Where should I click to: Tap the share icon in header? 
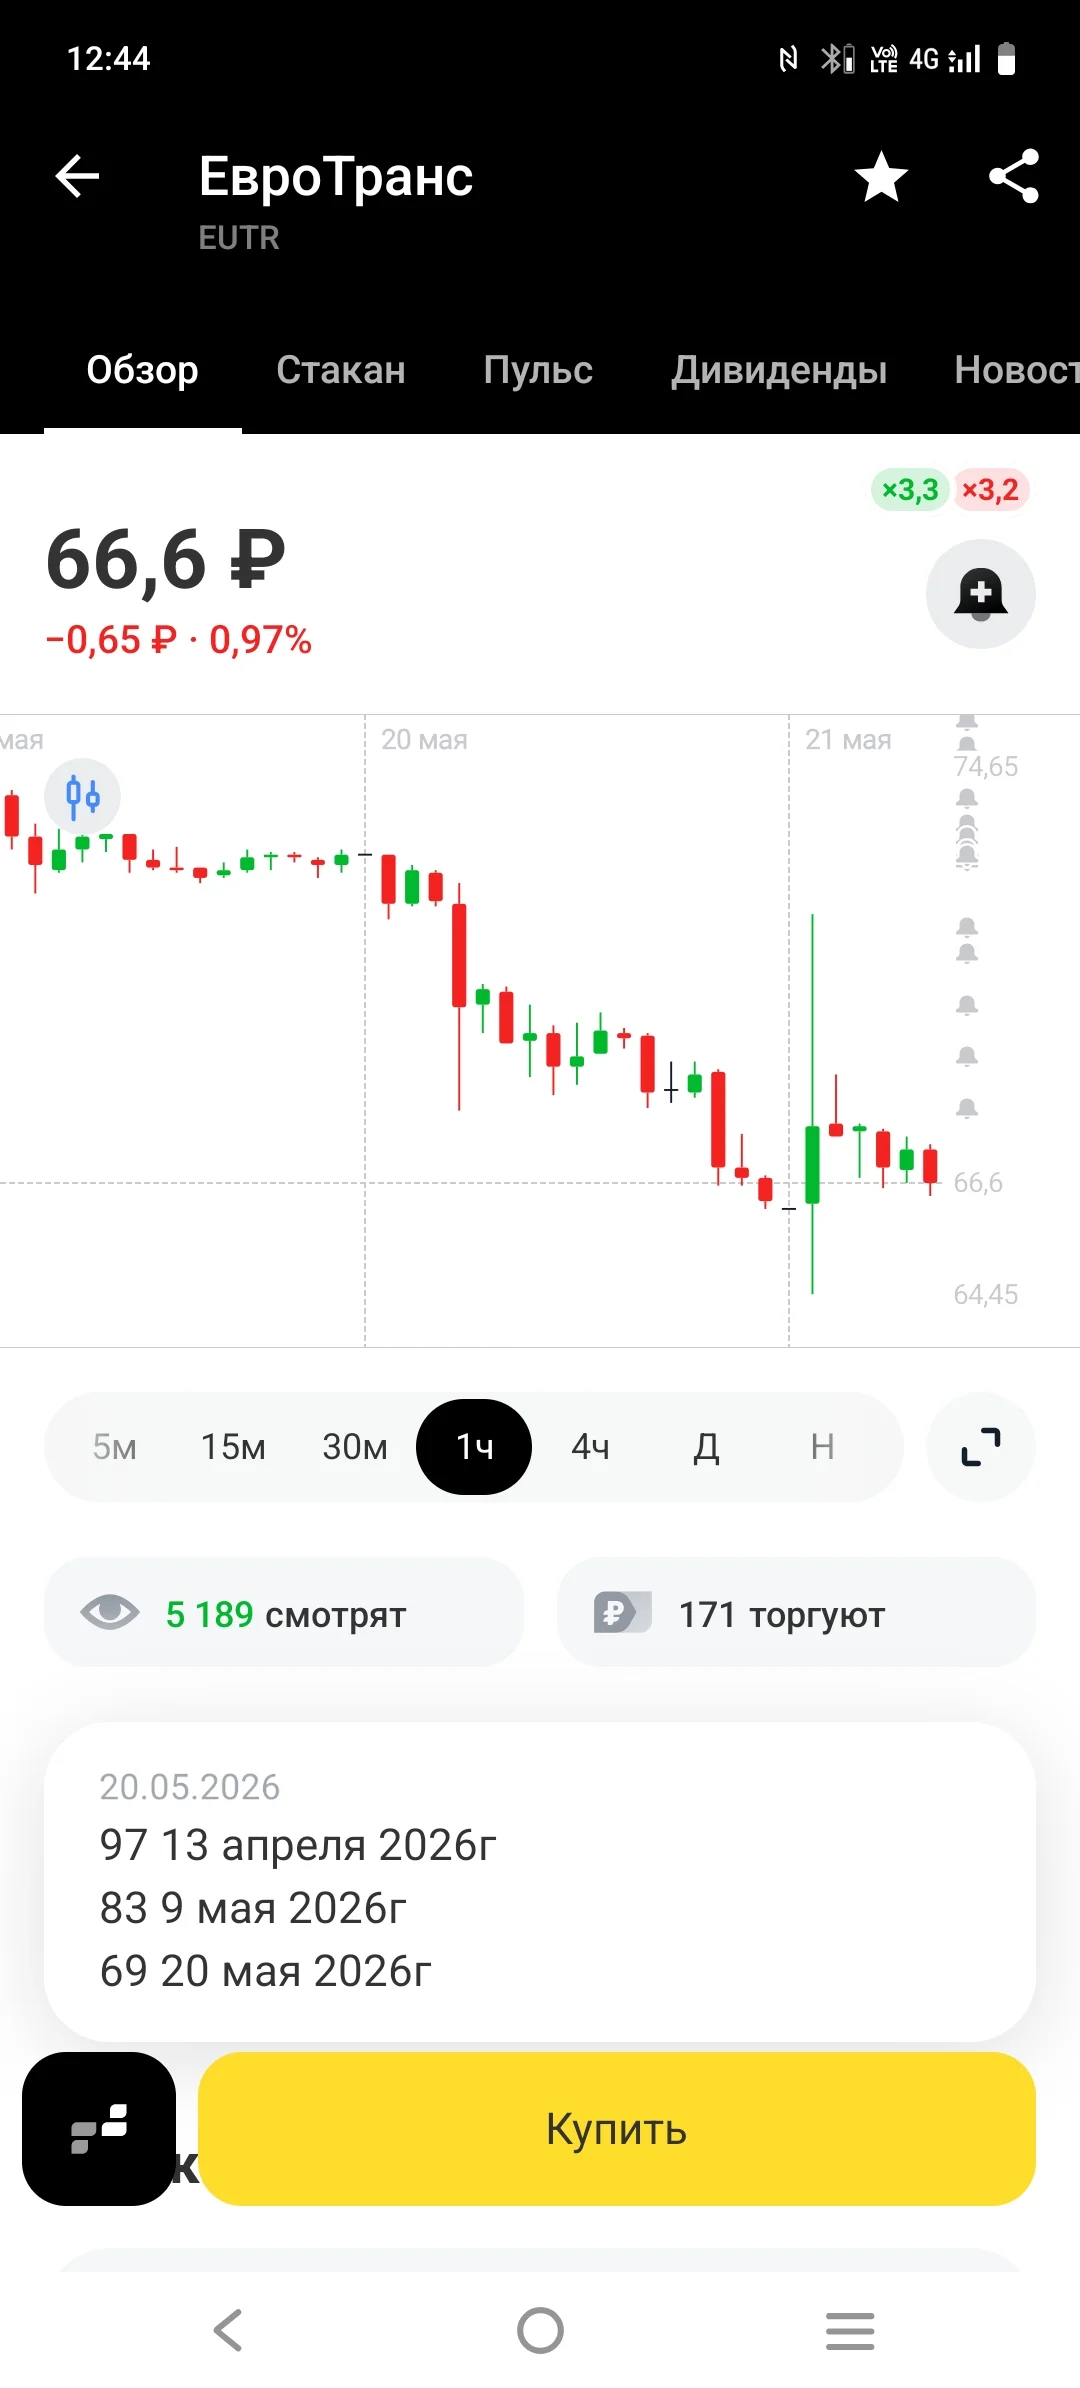pyautogui.click(x=1014, y=177)
